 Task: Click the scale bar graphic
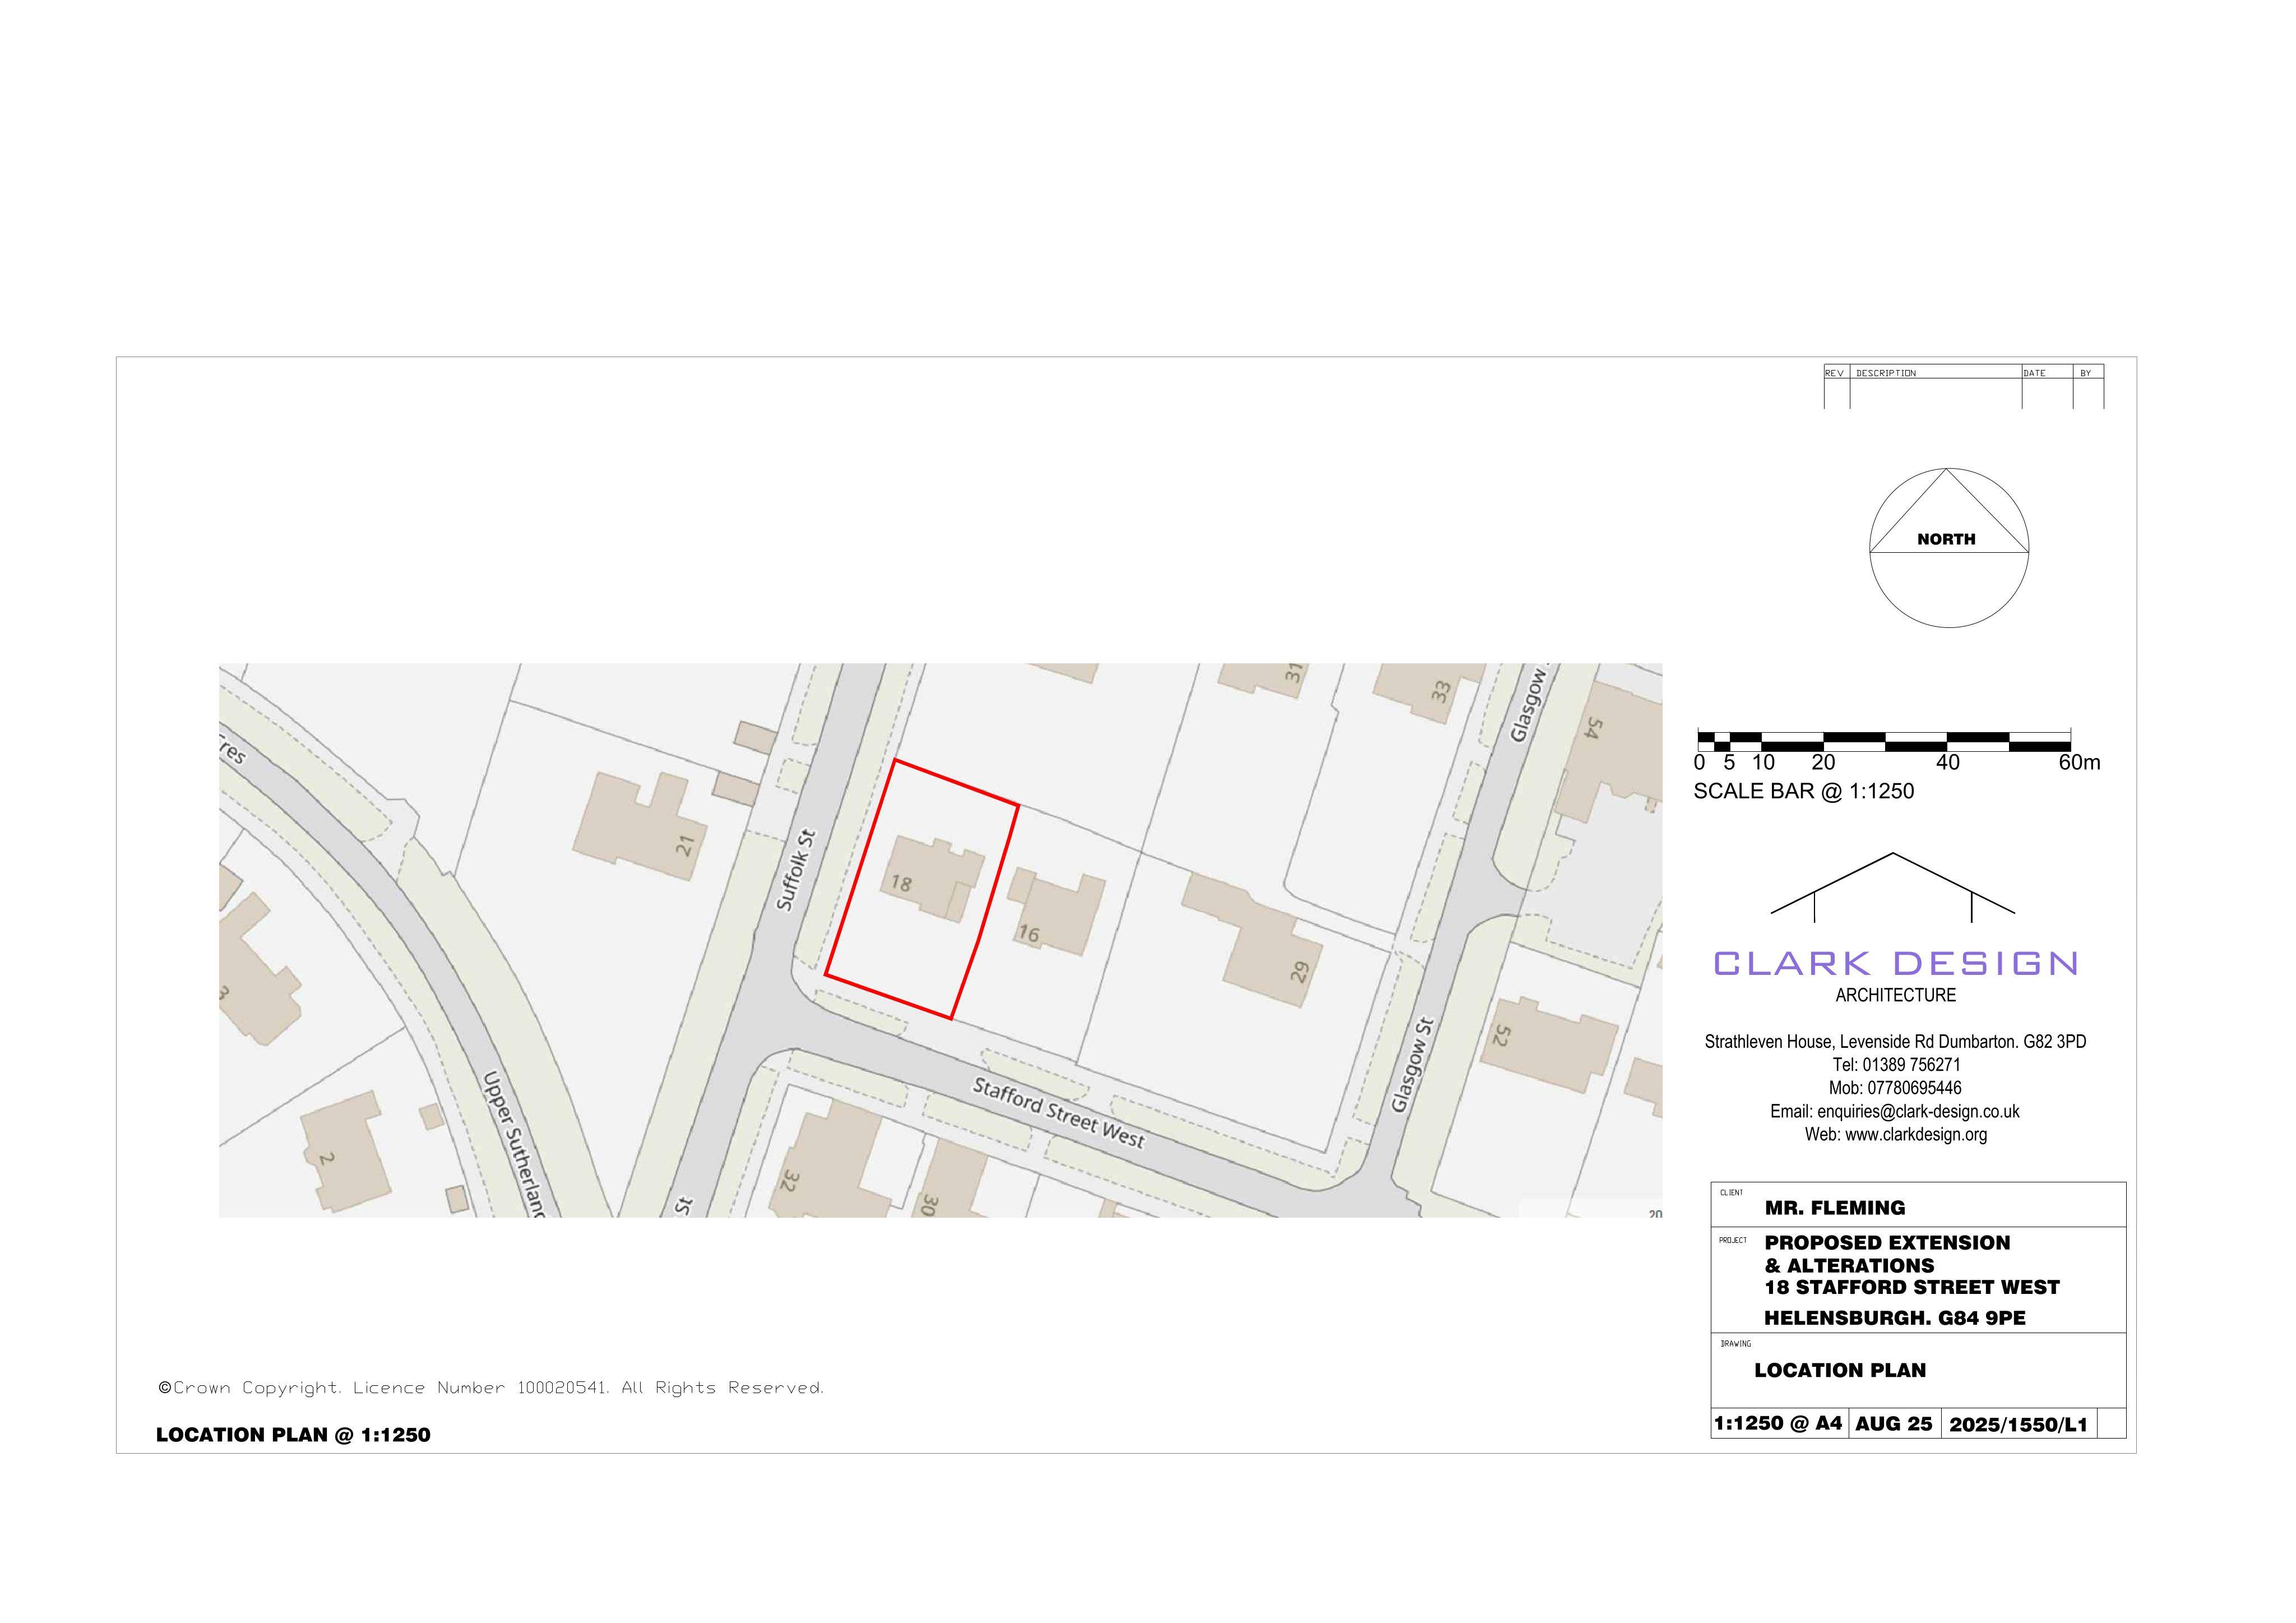[1883, 740]
